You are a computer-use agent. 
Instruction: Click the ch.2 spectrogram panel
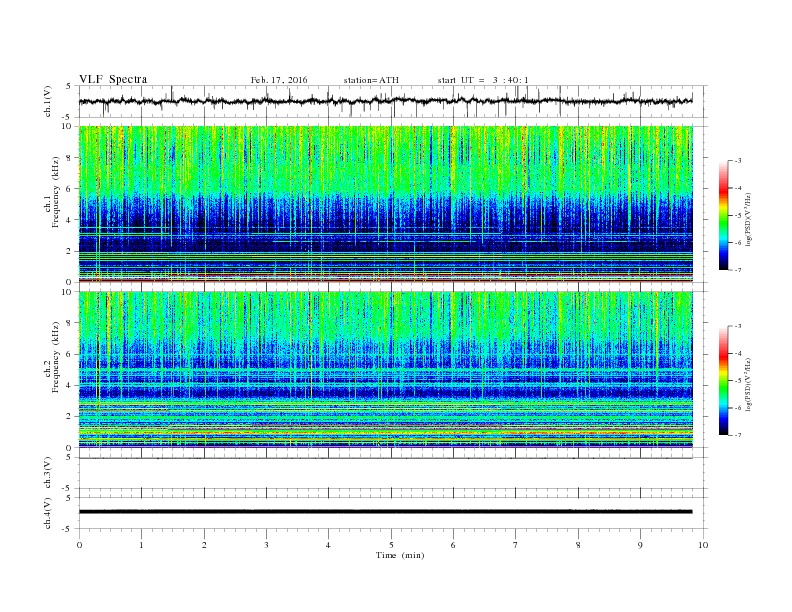tap(385, 369)
